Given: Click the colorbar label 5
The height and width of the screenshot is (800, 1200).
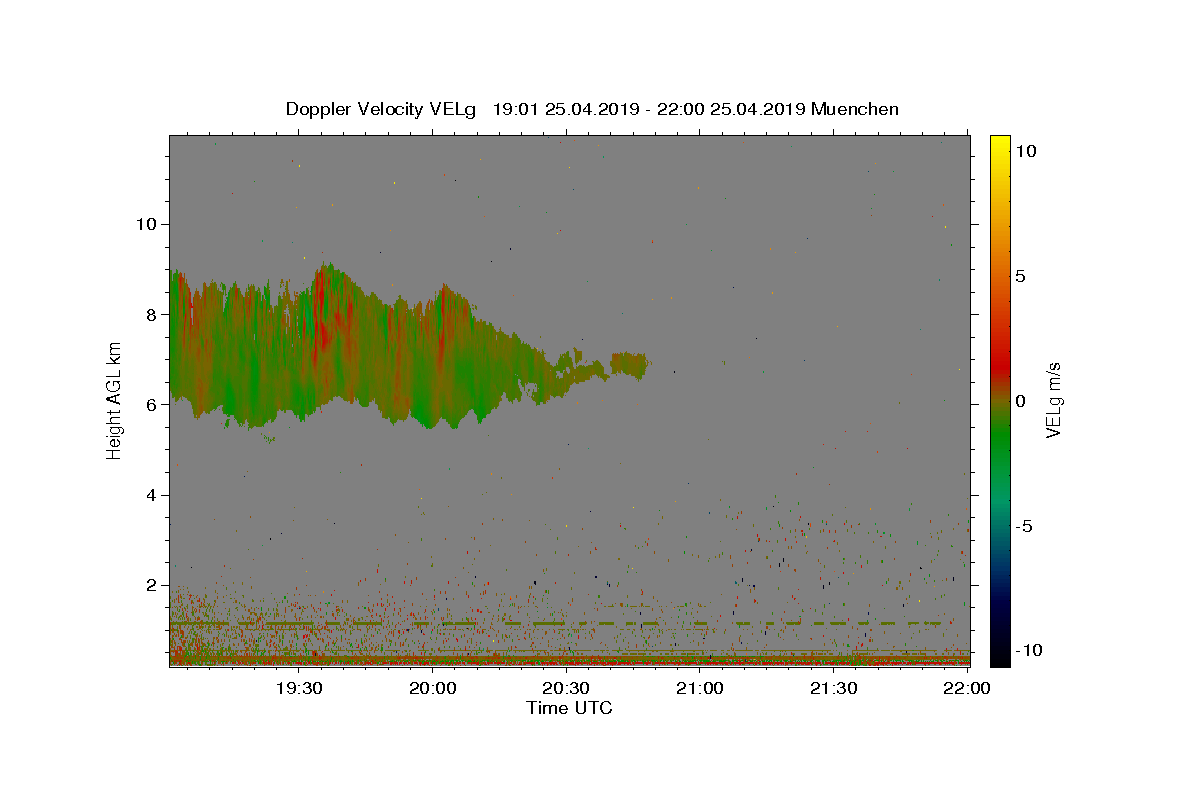Looking at the screenshot, I should 1021,276.
